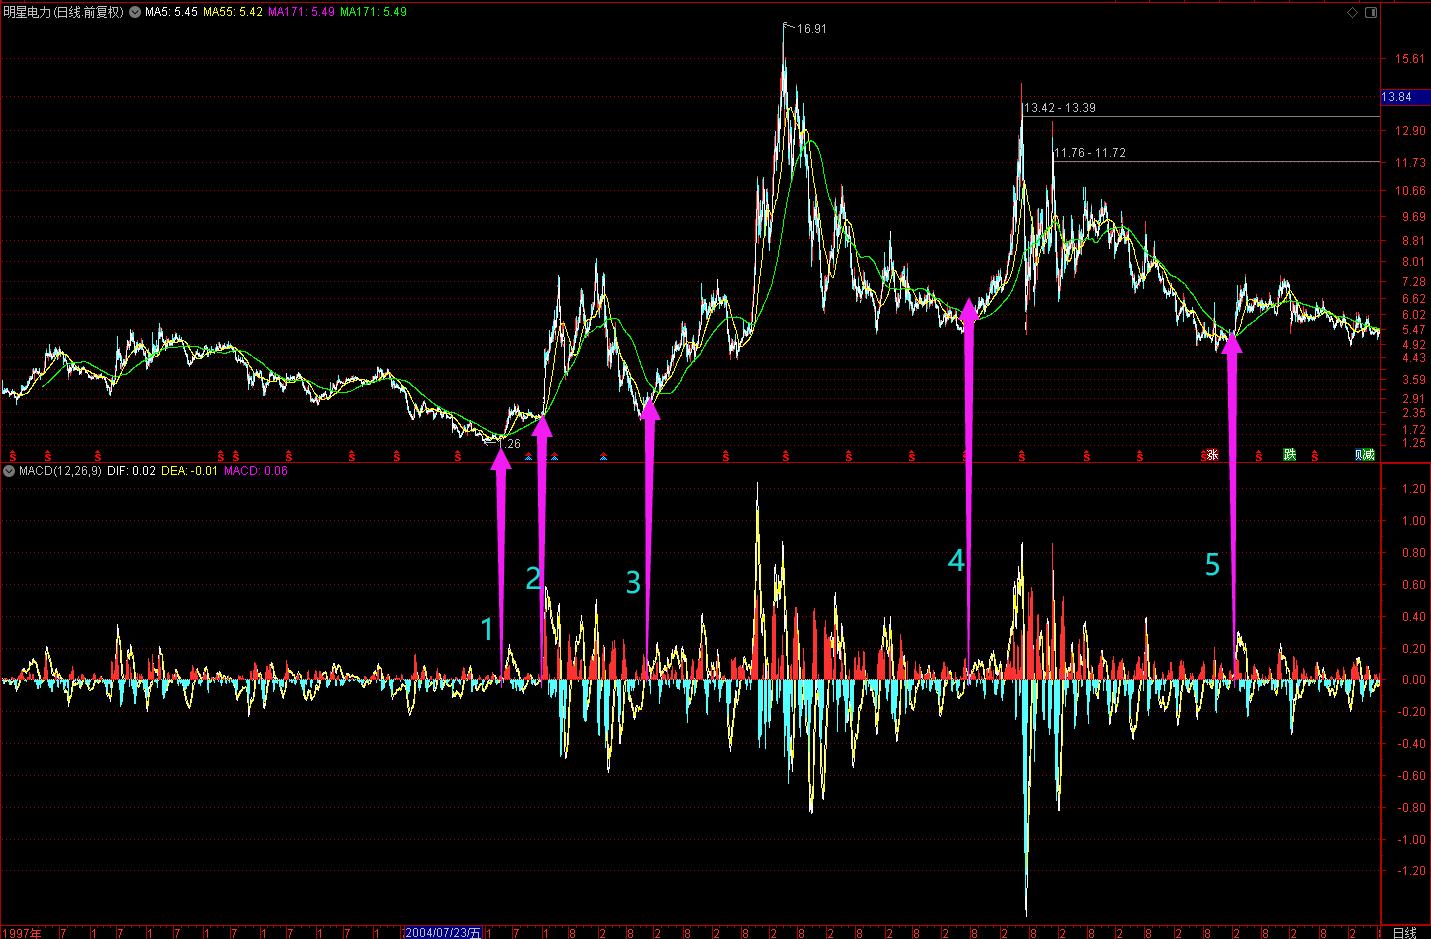1431x939 pixels.
Task: Click the green 跌 marker icon
Action: 1289,455
